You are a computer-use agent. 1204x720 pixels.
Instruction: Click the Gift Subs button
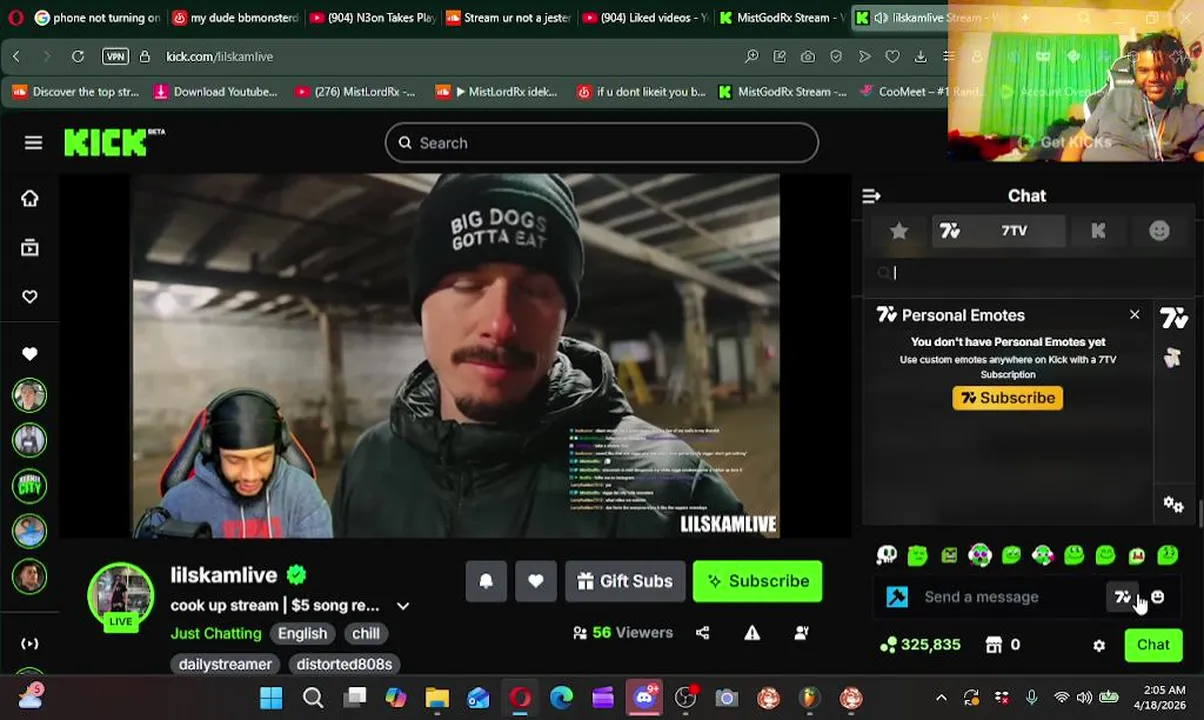(x=625, y=581)
